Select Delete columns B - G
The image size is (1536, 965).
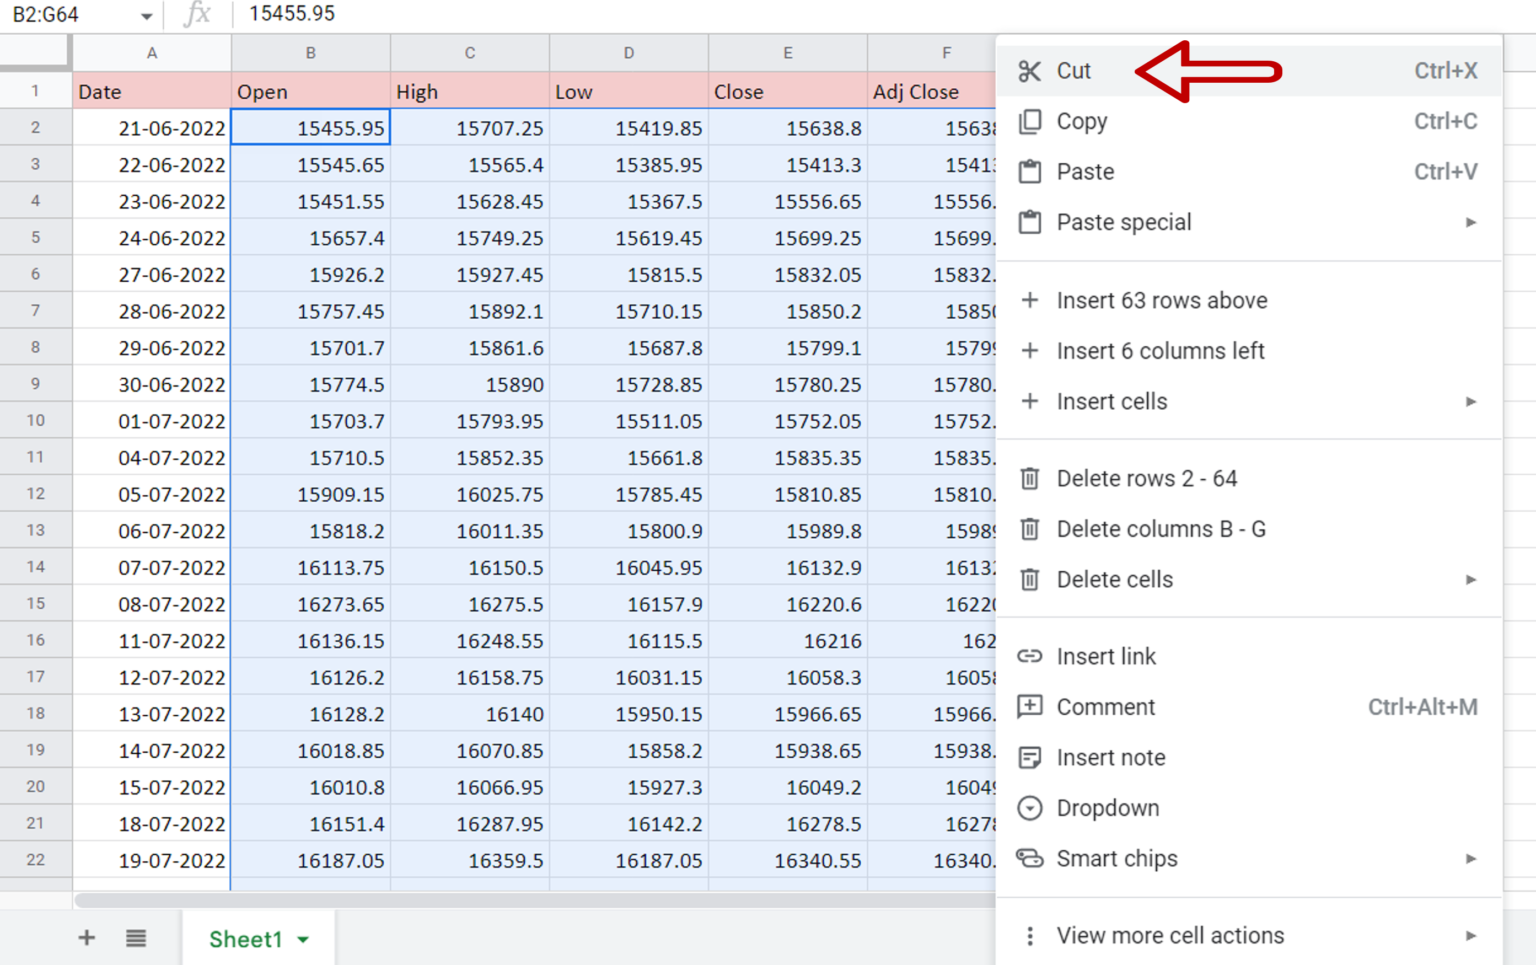pos(1161,529)
